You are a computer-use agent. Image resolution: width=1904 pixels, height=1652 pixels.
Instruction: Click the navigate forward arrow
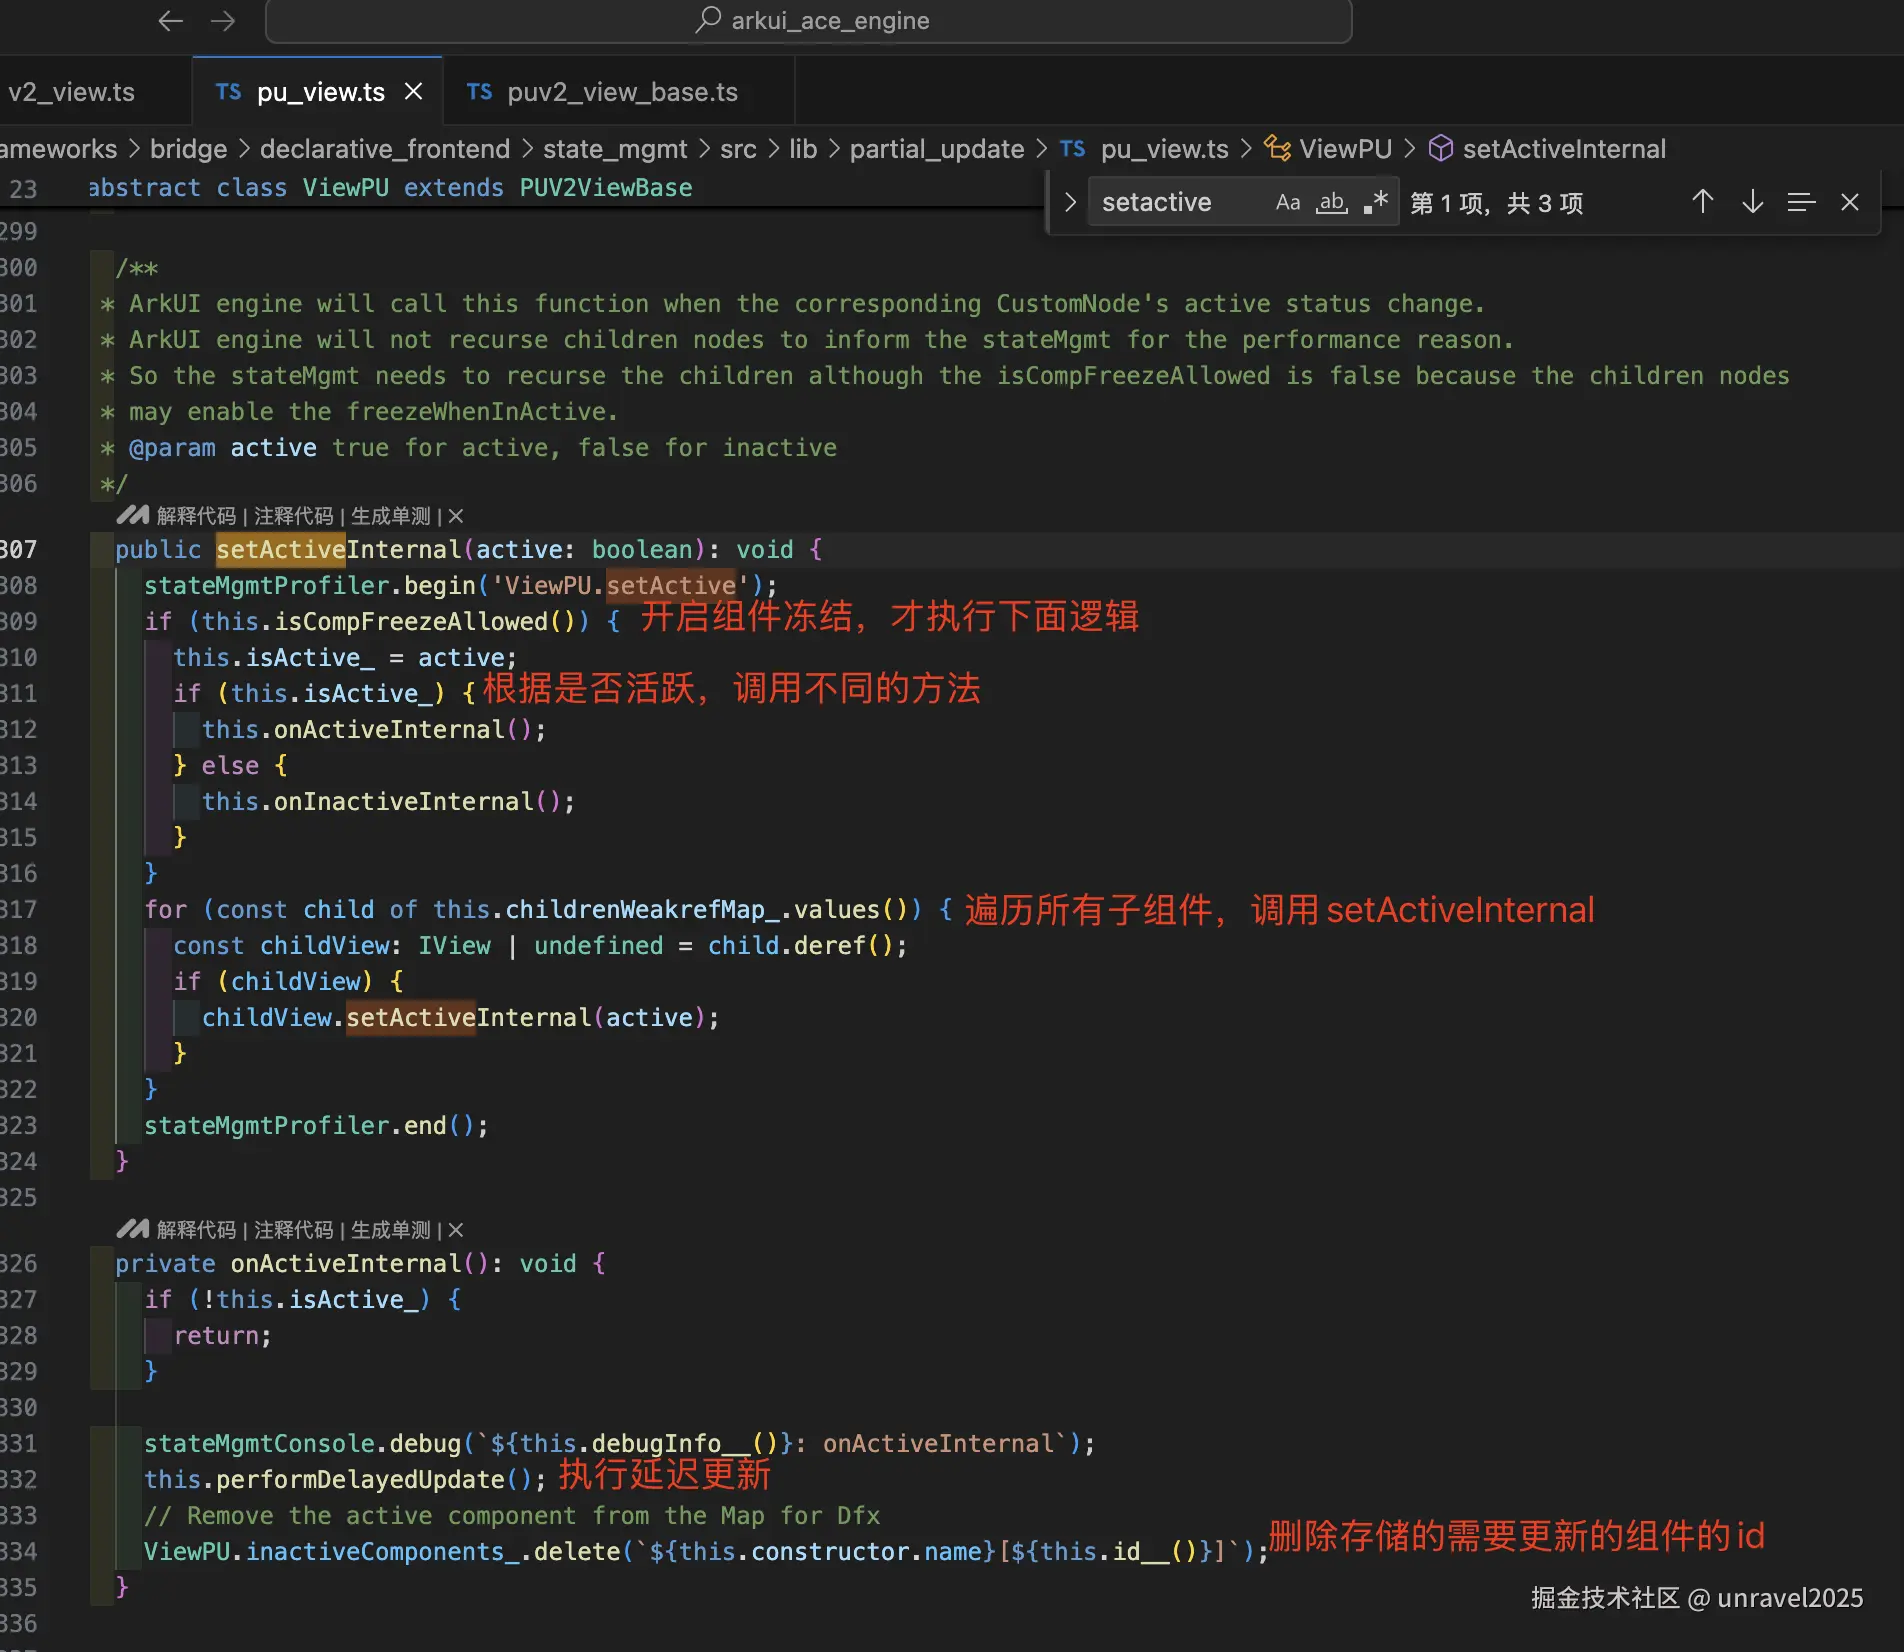223,21
